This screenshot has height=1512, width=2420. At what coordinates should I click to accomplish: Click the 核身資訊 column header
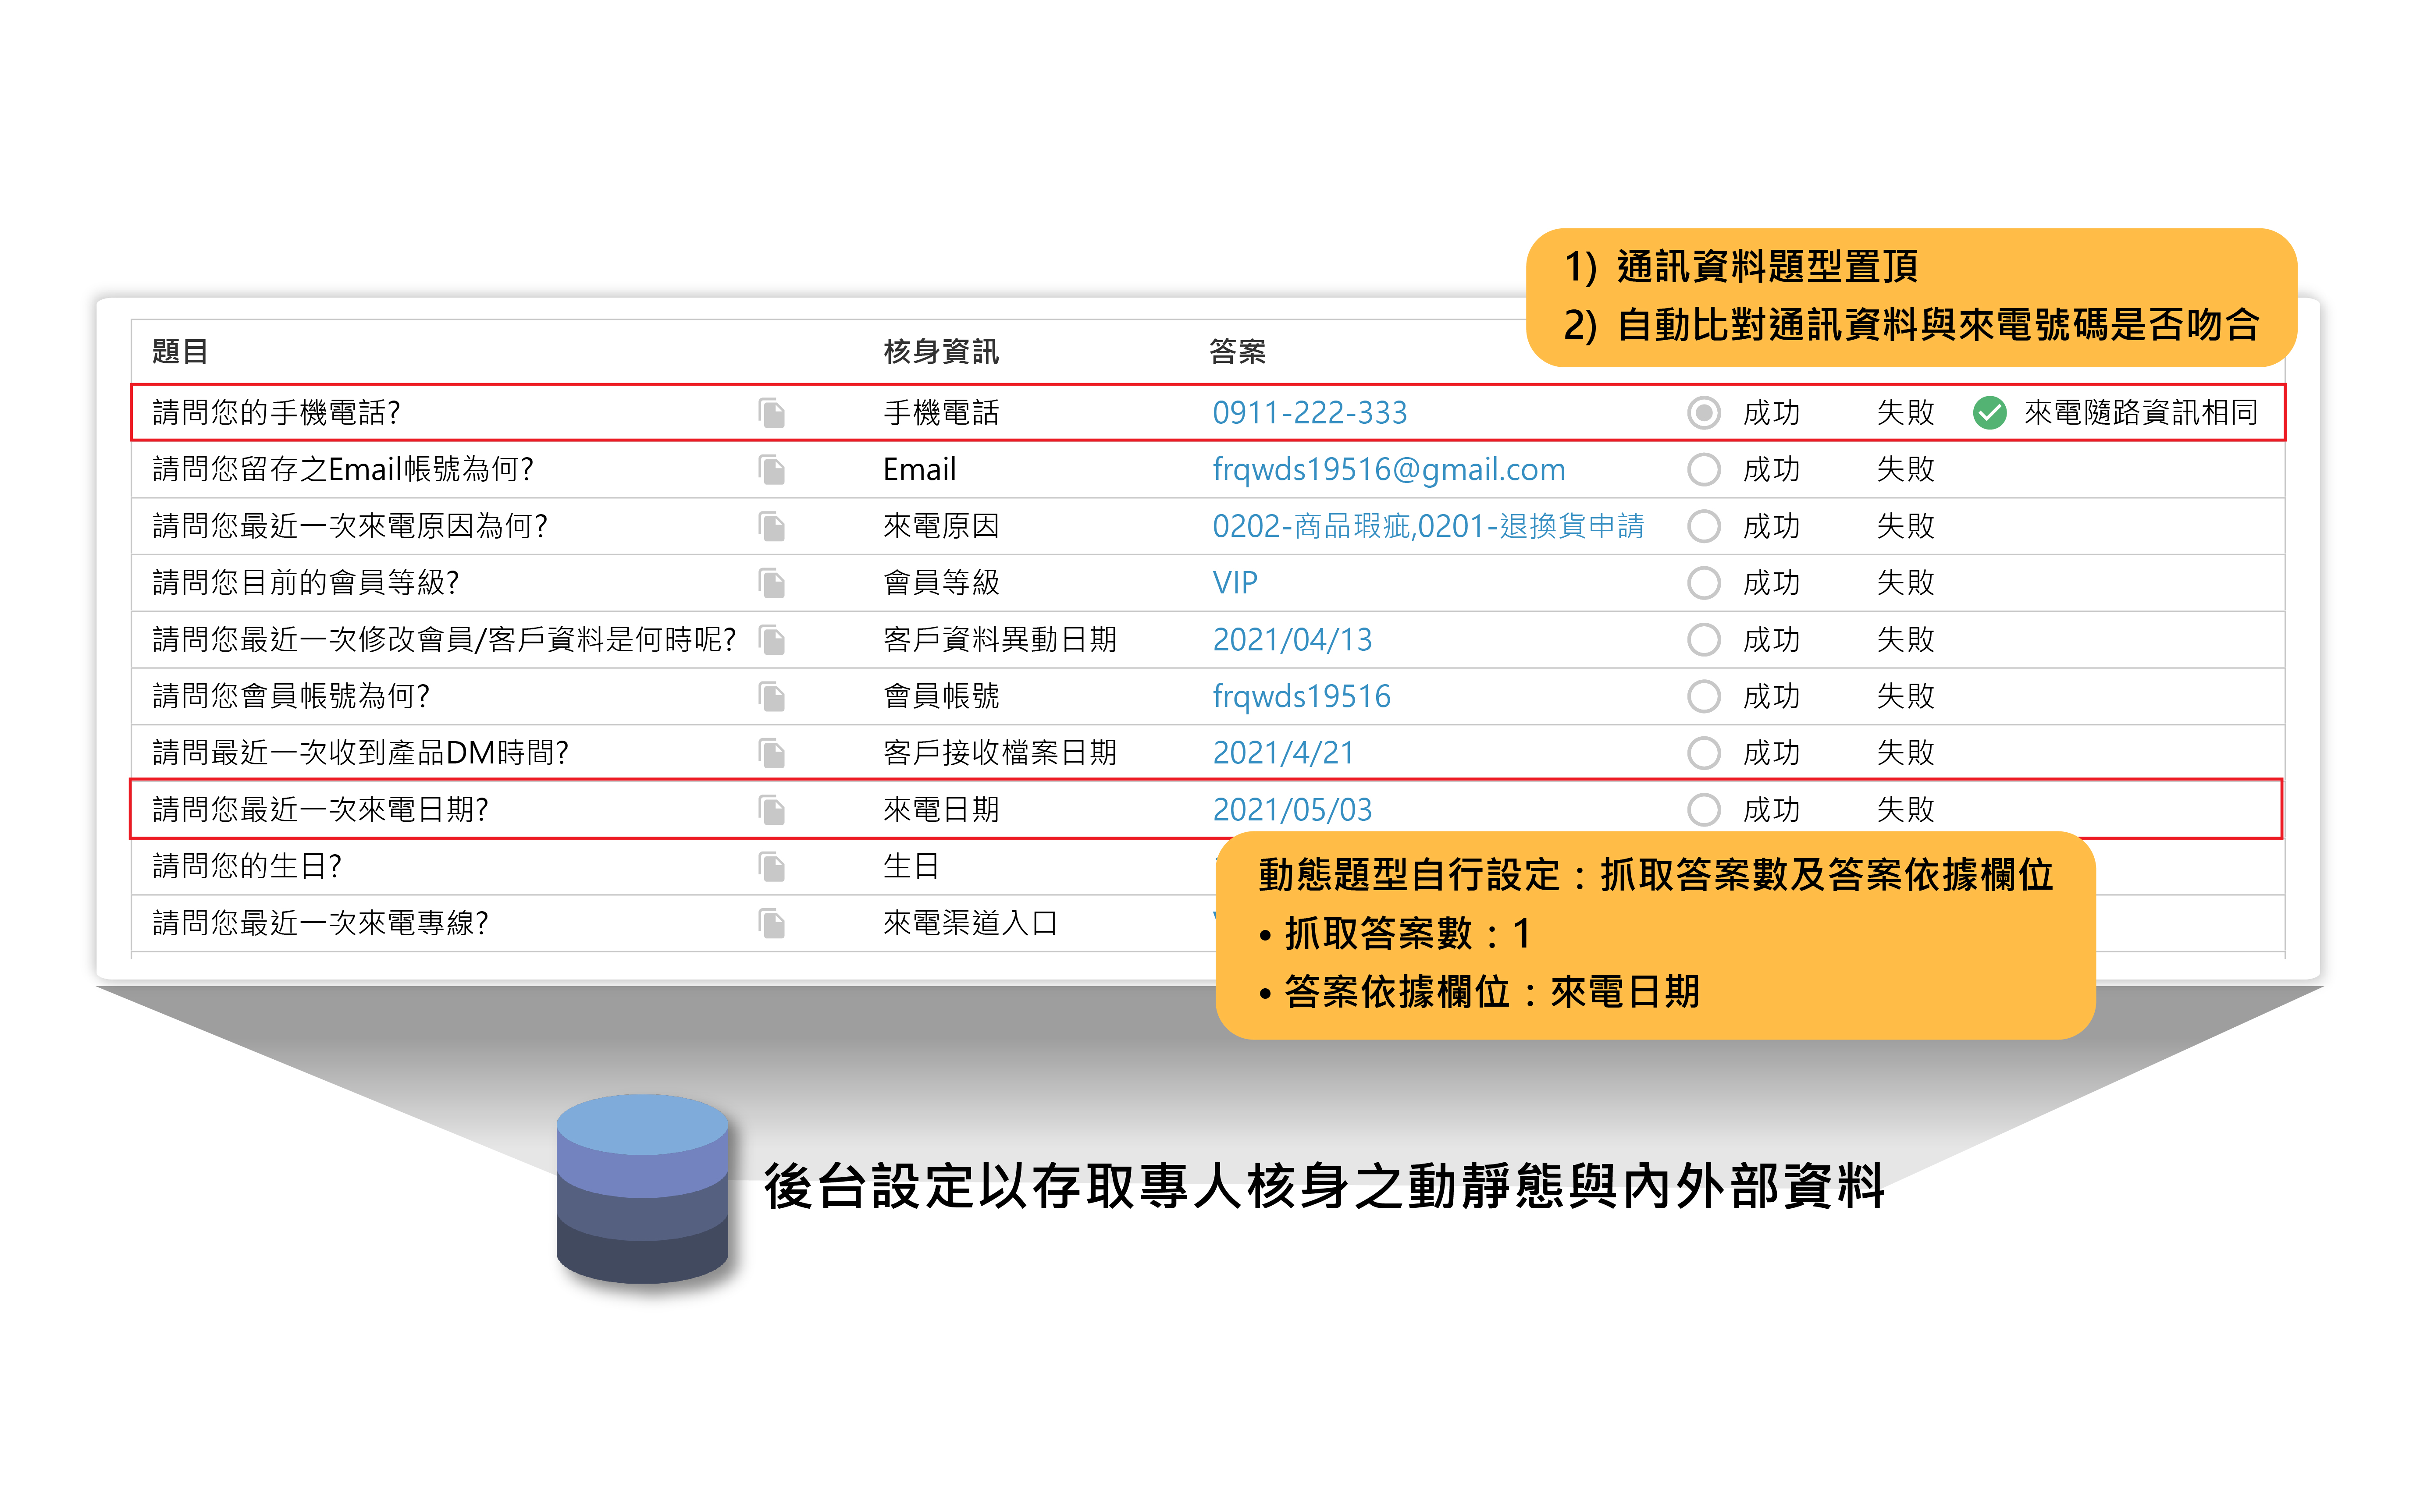point(940,352)
